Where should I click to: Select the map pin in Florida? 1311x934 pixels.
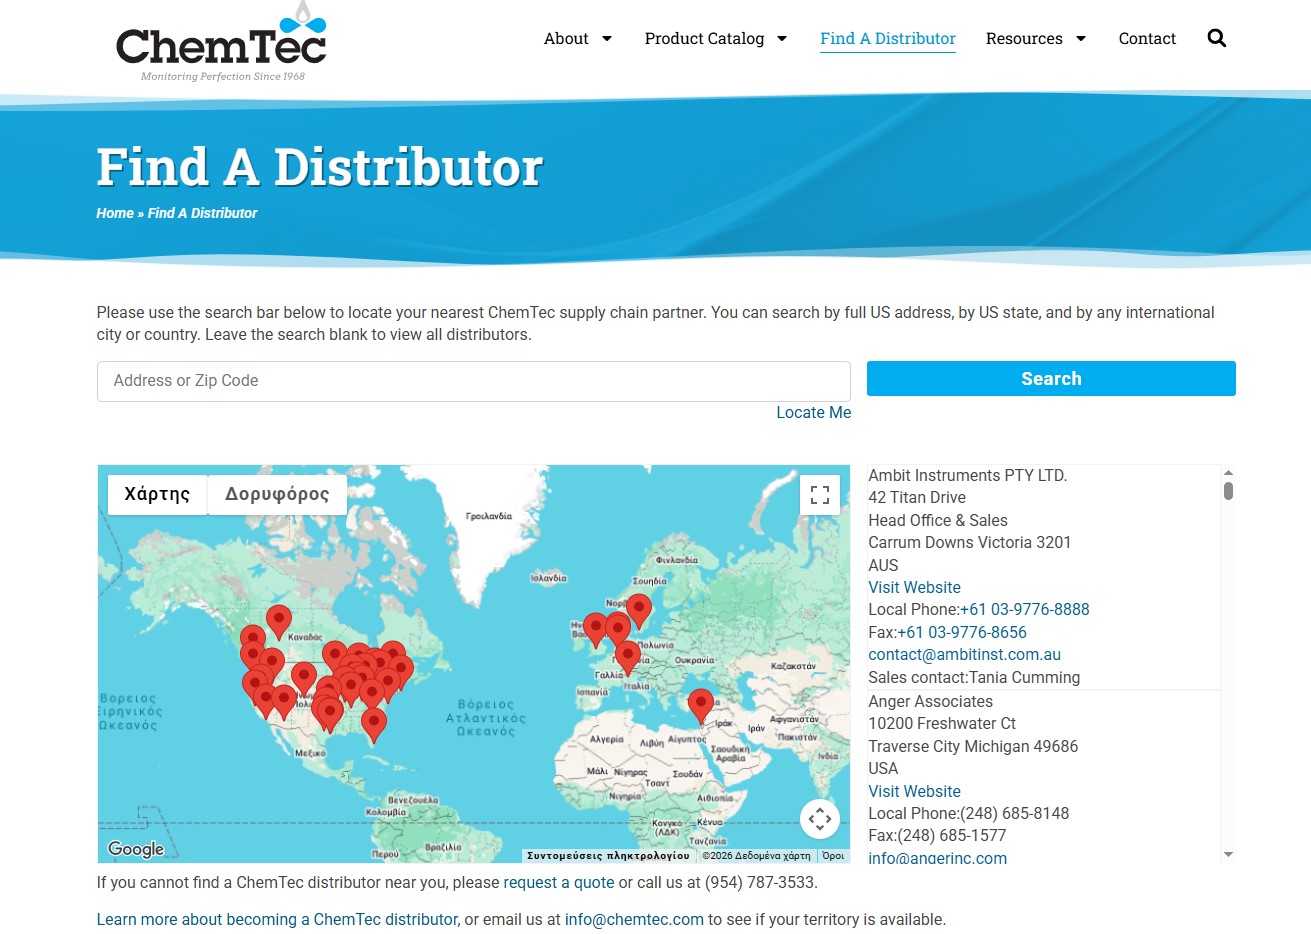coord(373,724)
